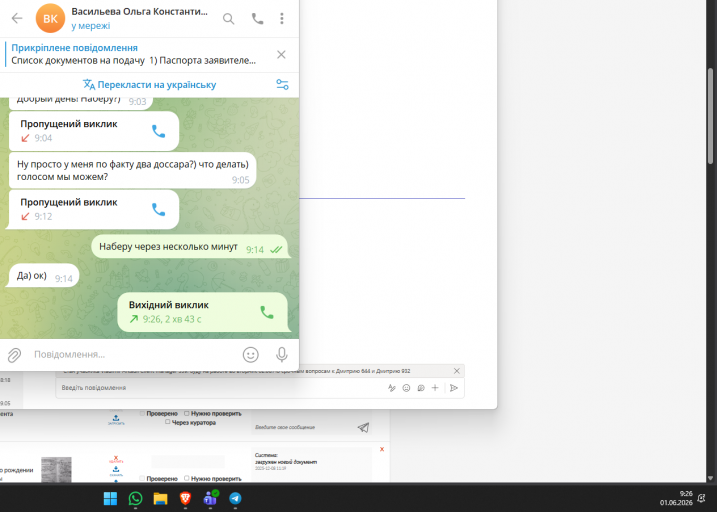Open the plus actions menu in Teams
This screenshot has height=512, width=717.
tap(435, 388)
